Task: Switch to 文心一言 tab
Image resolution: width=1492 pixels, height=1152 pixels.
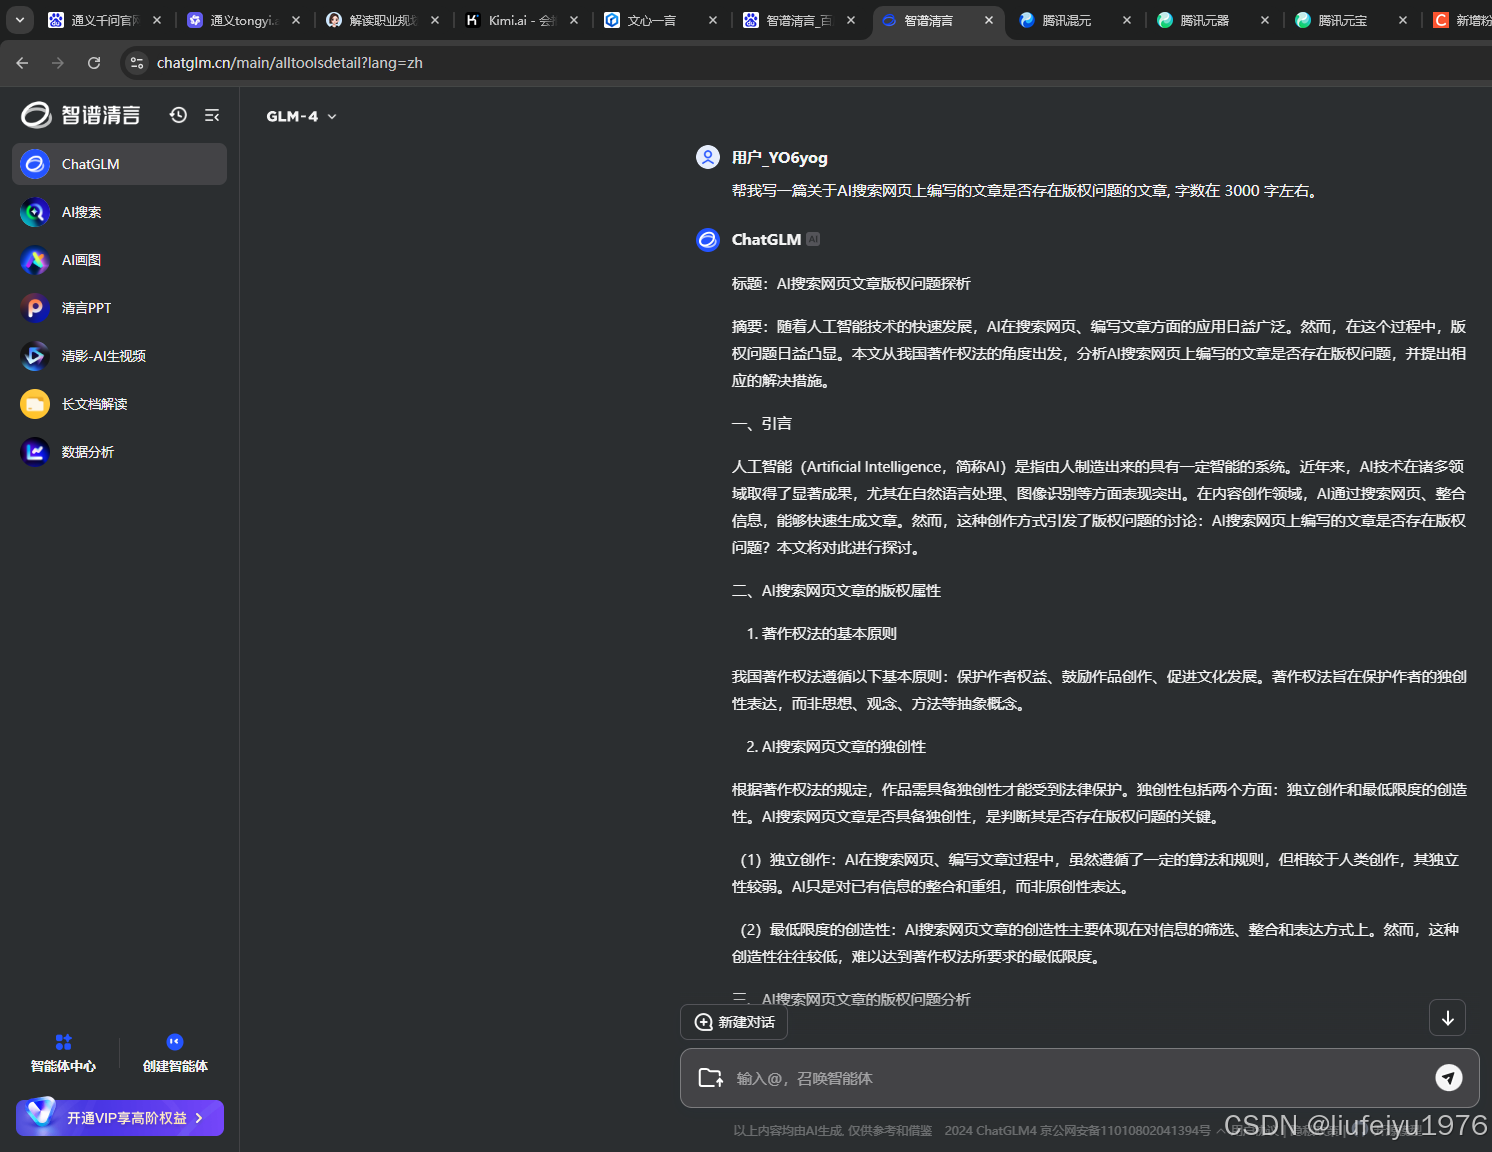Action: click(x=659, y=20)
